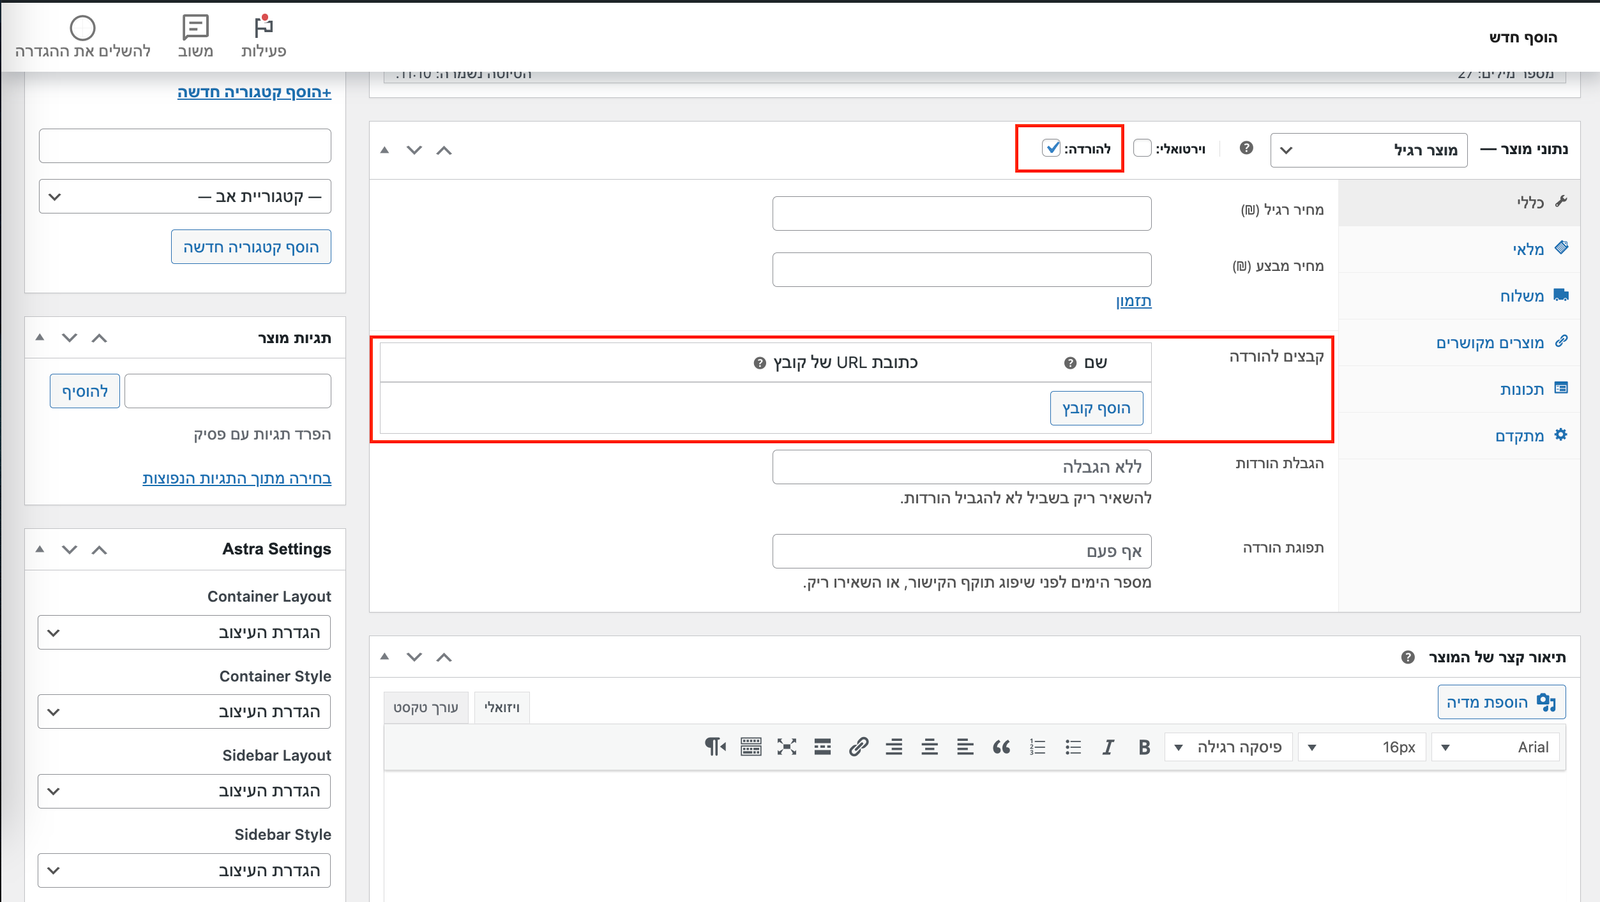This screenshot has width=1600, height=902.
Task: Click help icon beside כתובת URL של קובץ
Action: coord(760,363)
